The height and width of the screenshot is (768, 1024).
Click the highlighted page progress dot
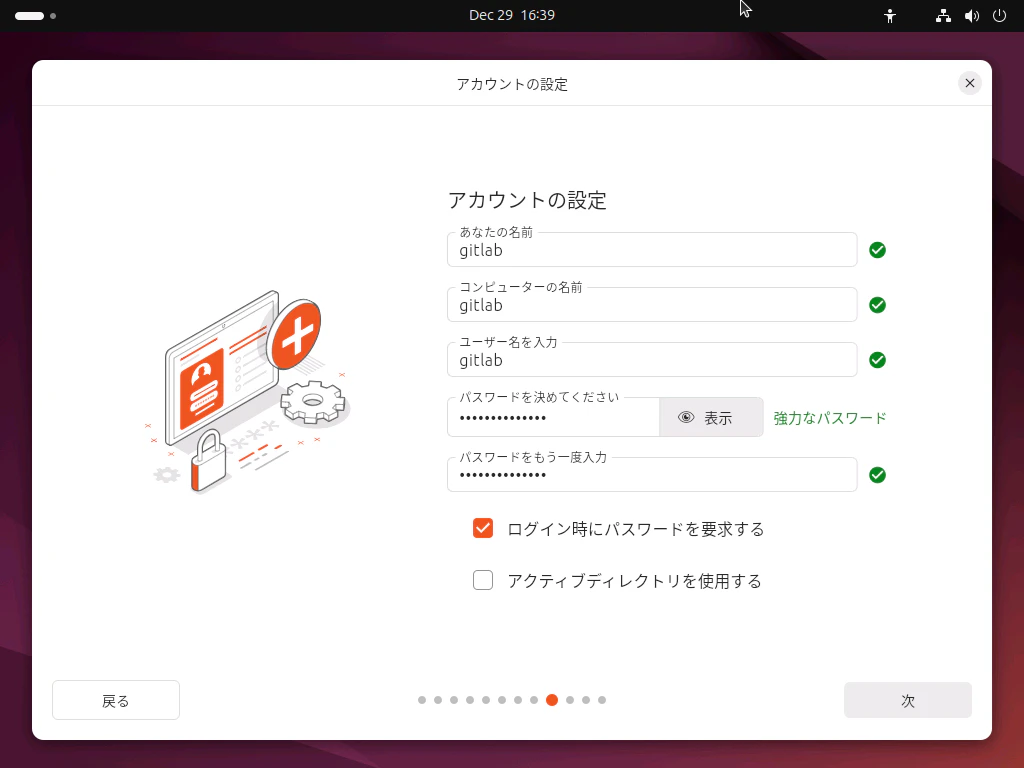coord(552,701)
